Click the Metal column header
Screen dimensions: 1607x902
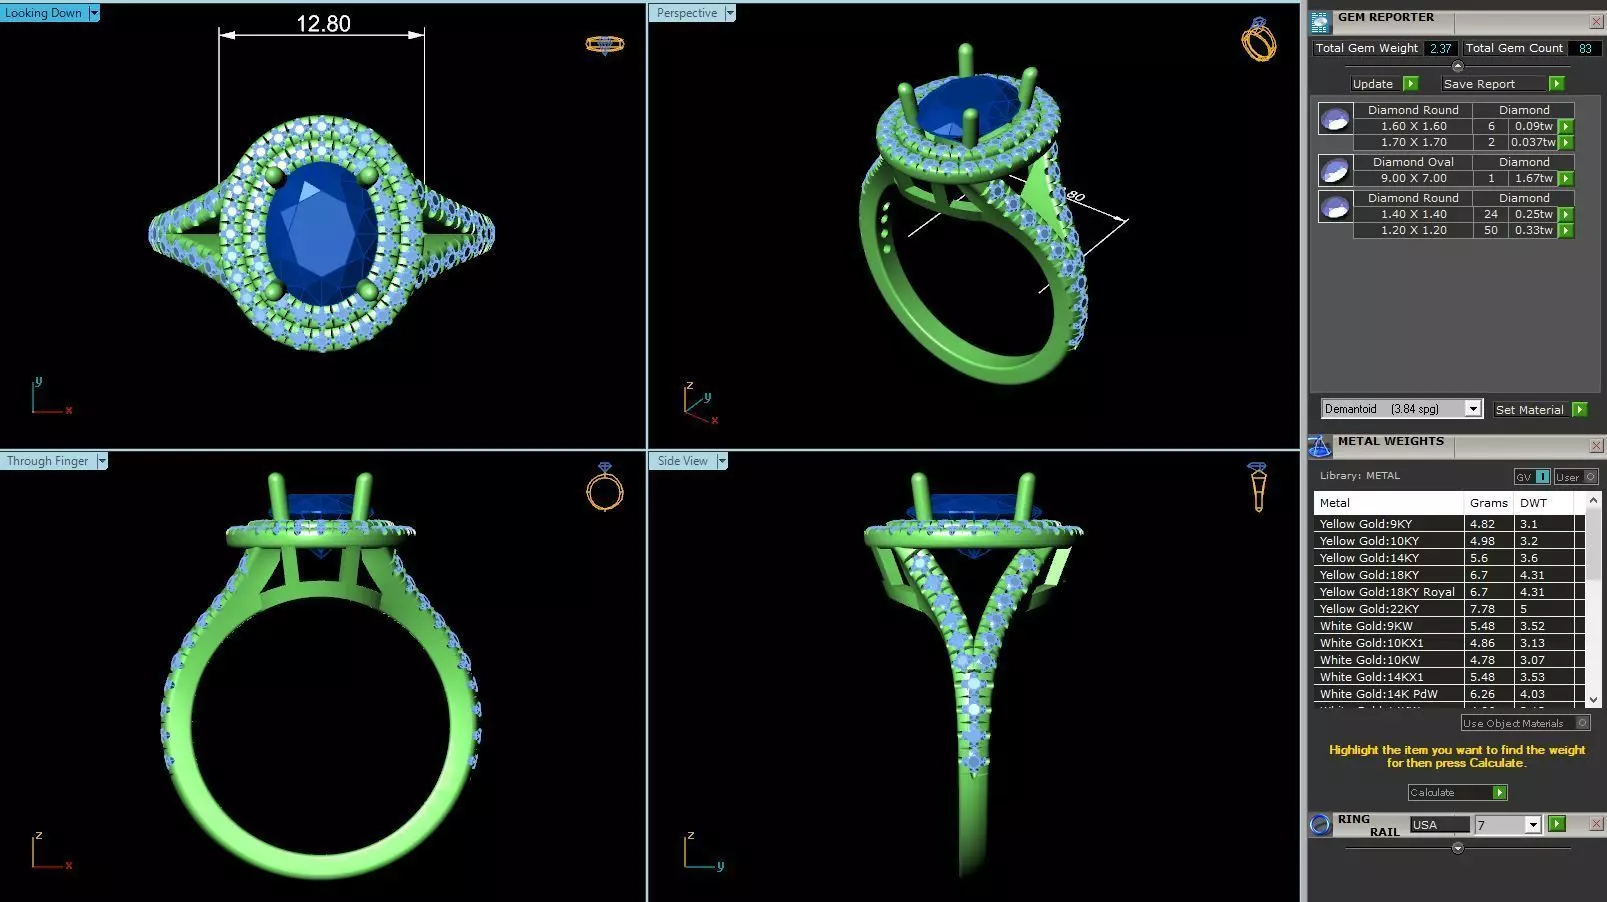point(1388,503)
